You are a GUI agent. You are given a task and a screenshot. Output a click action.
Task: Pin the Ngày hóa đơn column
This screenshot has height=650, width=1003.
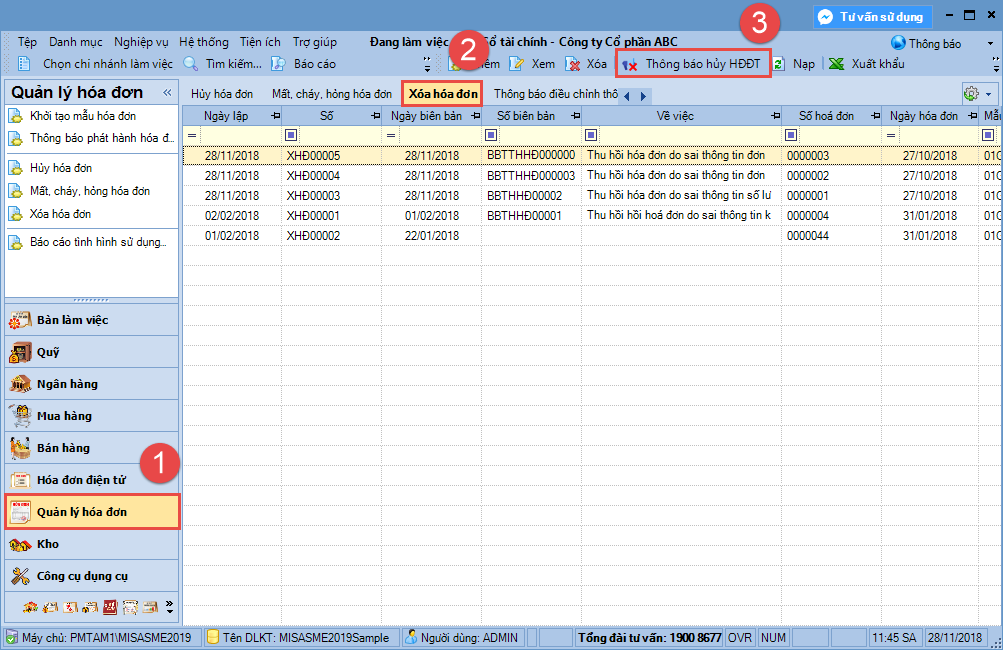pyautogui.click(x=972, y=116)
